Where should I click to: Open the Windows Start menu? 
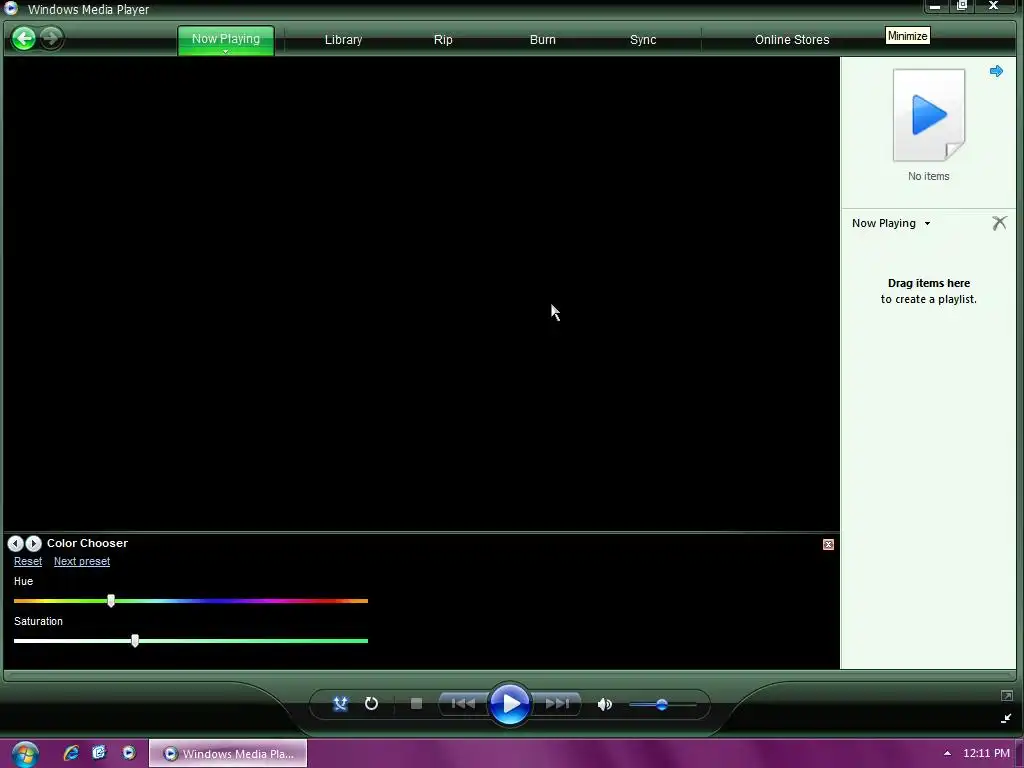(24, 754)
